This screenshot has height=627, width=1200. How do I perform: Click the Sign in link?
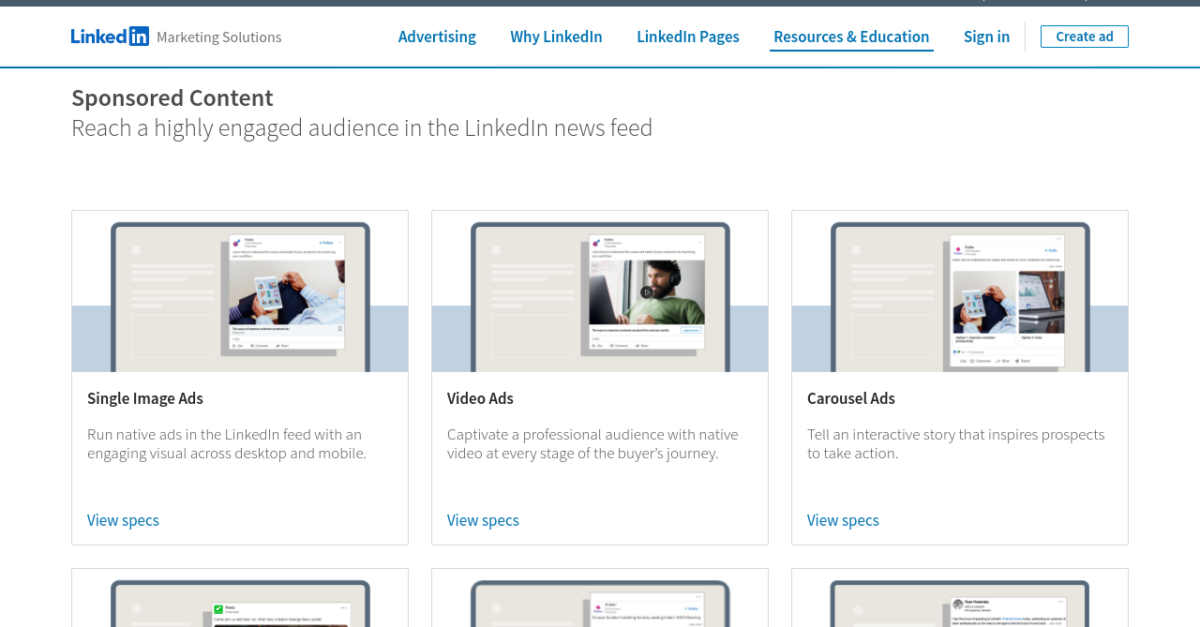pos(986,36)
